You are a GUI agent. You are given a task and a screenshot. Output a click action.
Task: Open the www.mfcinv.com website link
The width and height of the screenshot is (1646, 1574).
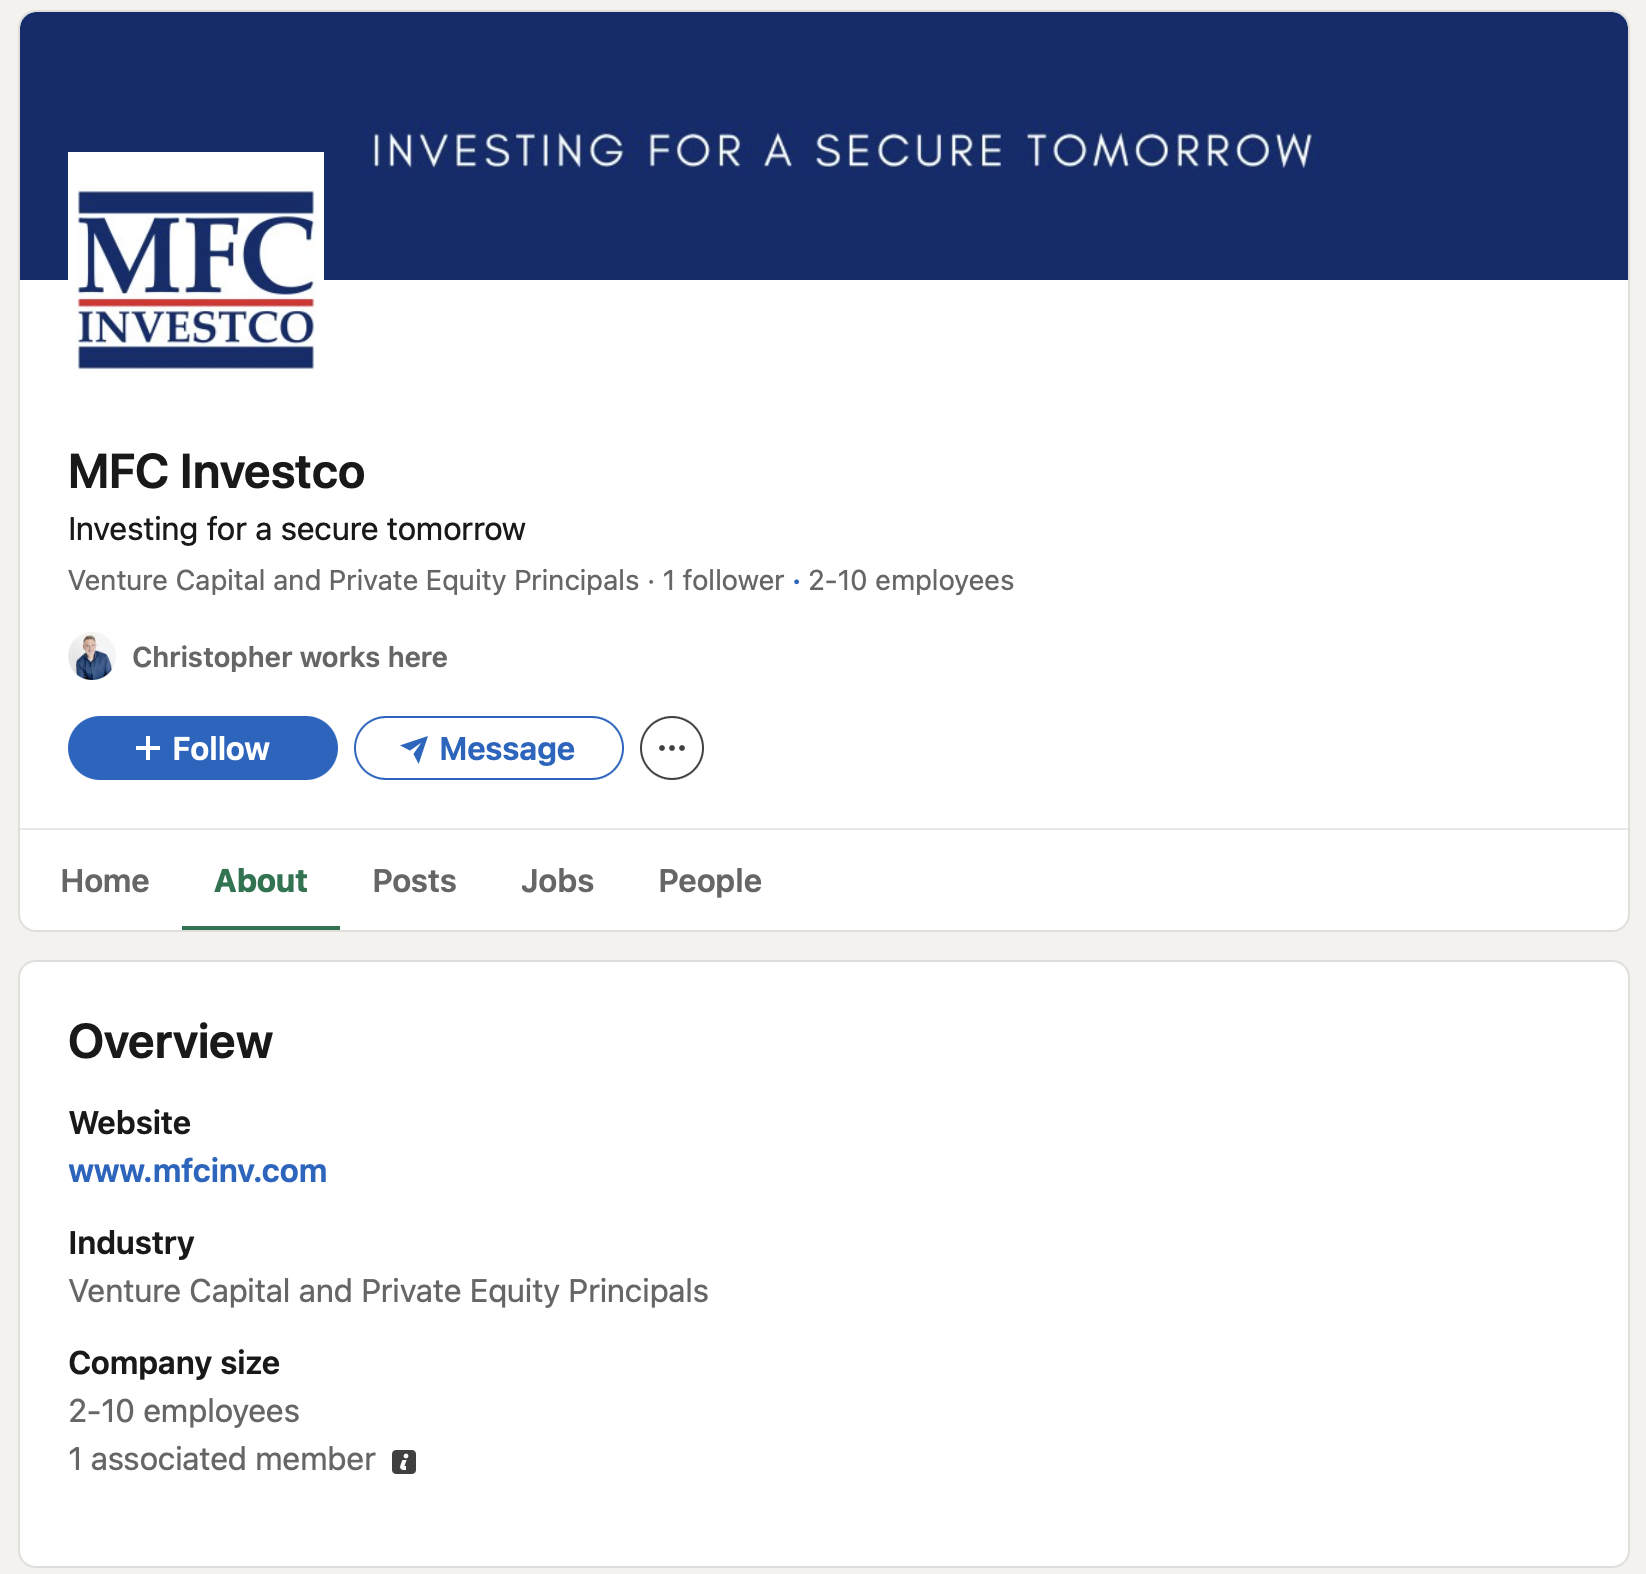click(x=197, y=1171)
